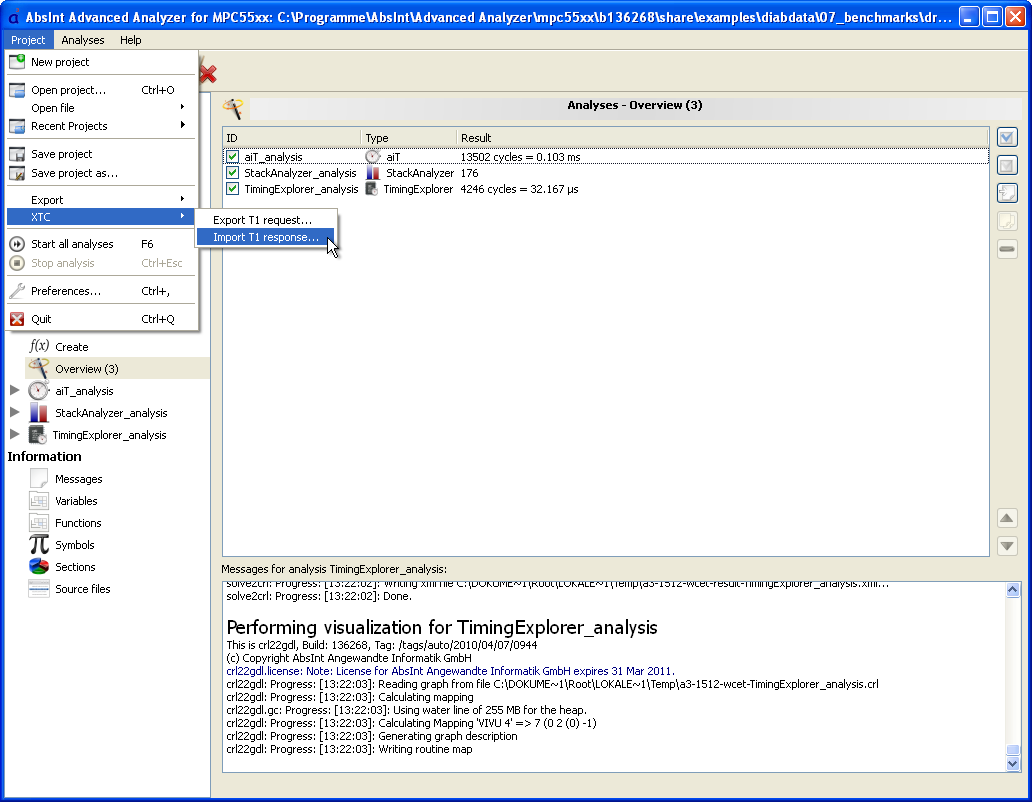Sort table by the Result column header
Screen dimensions: 1032x802
coord(722,138)
